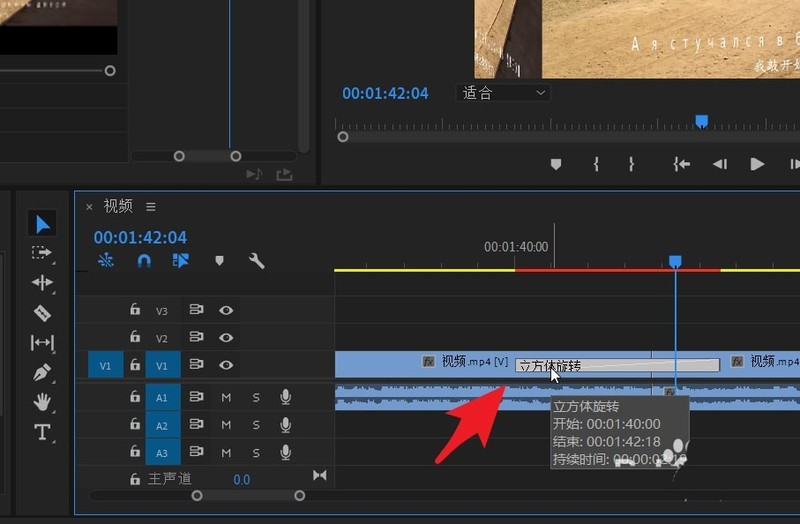The width and height of the screenshot is (800, 524).
Task: Open the 视频 sequence panel menu
Action: (151, 206)
